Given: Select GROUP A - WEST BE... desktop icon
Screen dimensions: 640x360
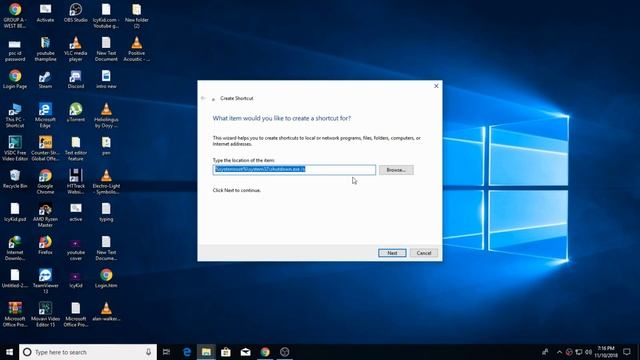Looking at the screenshot, I should click(x=15, y=16).
